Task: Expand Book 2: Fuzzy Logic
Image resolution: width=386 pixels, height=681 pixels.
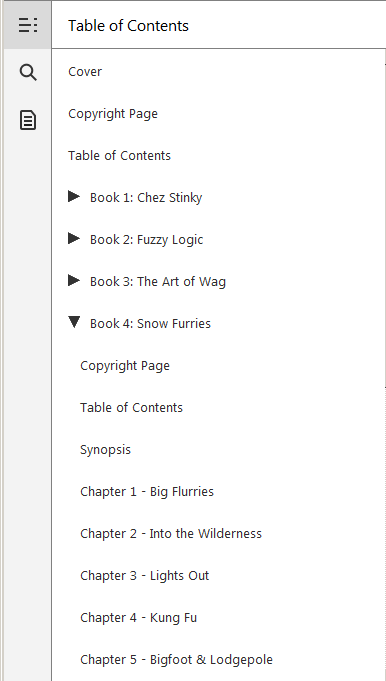Action: click(x=74, y=238)
